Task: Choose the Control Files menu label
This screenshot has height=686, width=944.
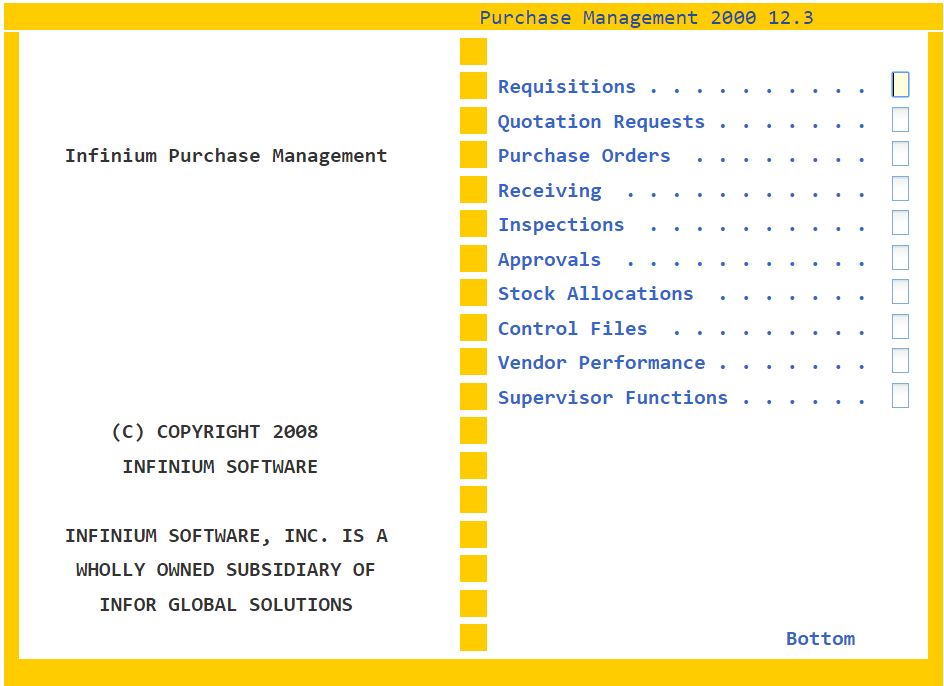Action: [573, 329]
